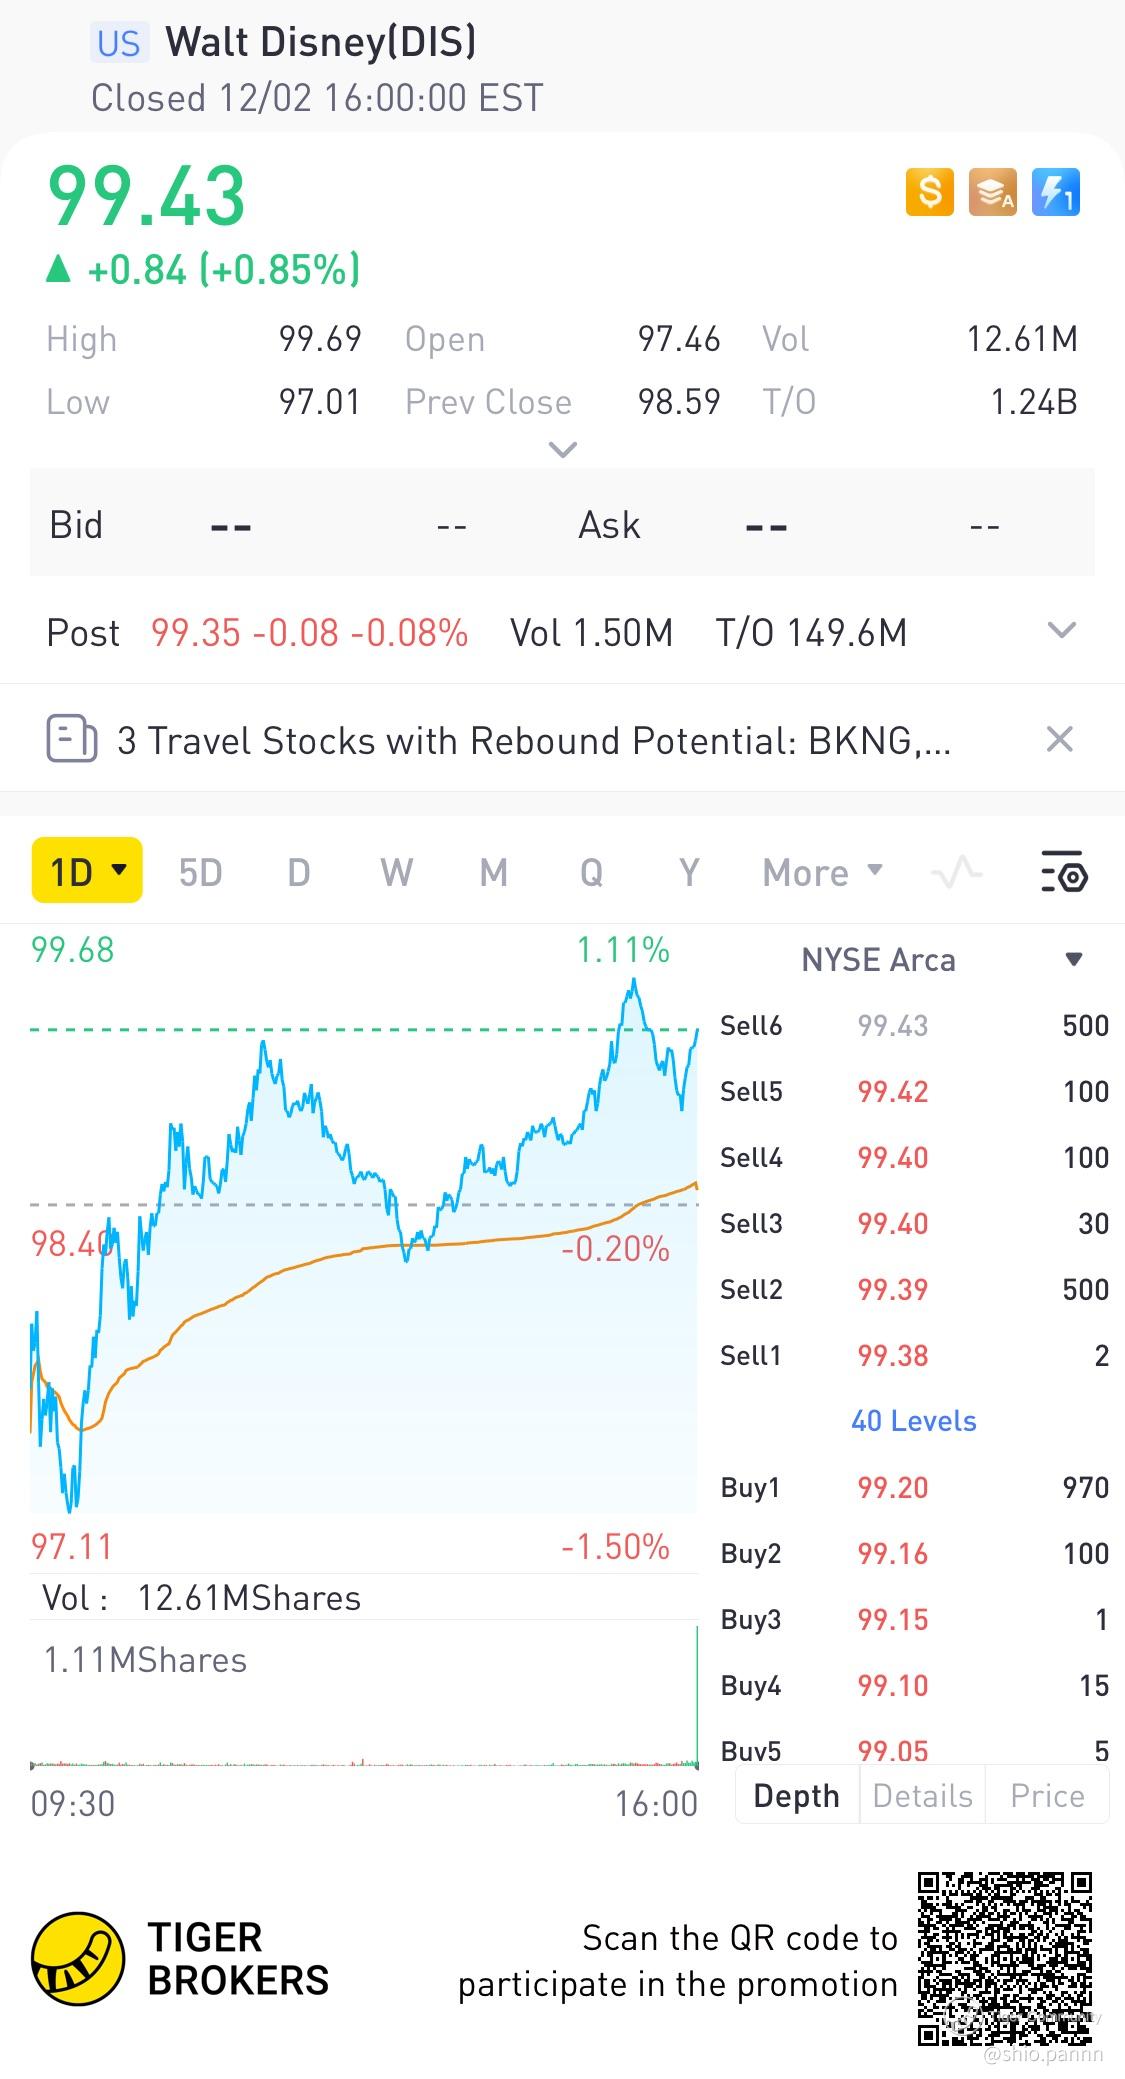The image size is (1125, 2079).
Task: Tap the Tiger Brokers logo
Action: (x=78, y=1959)
